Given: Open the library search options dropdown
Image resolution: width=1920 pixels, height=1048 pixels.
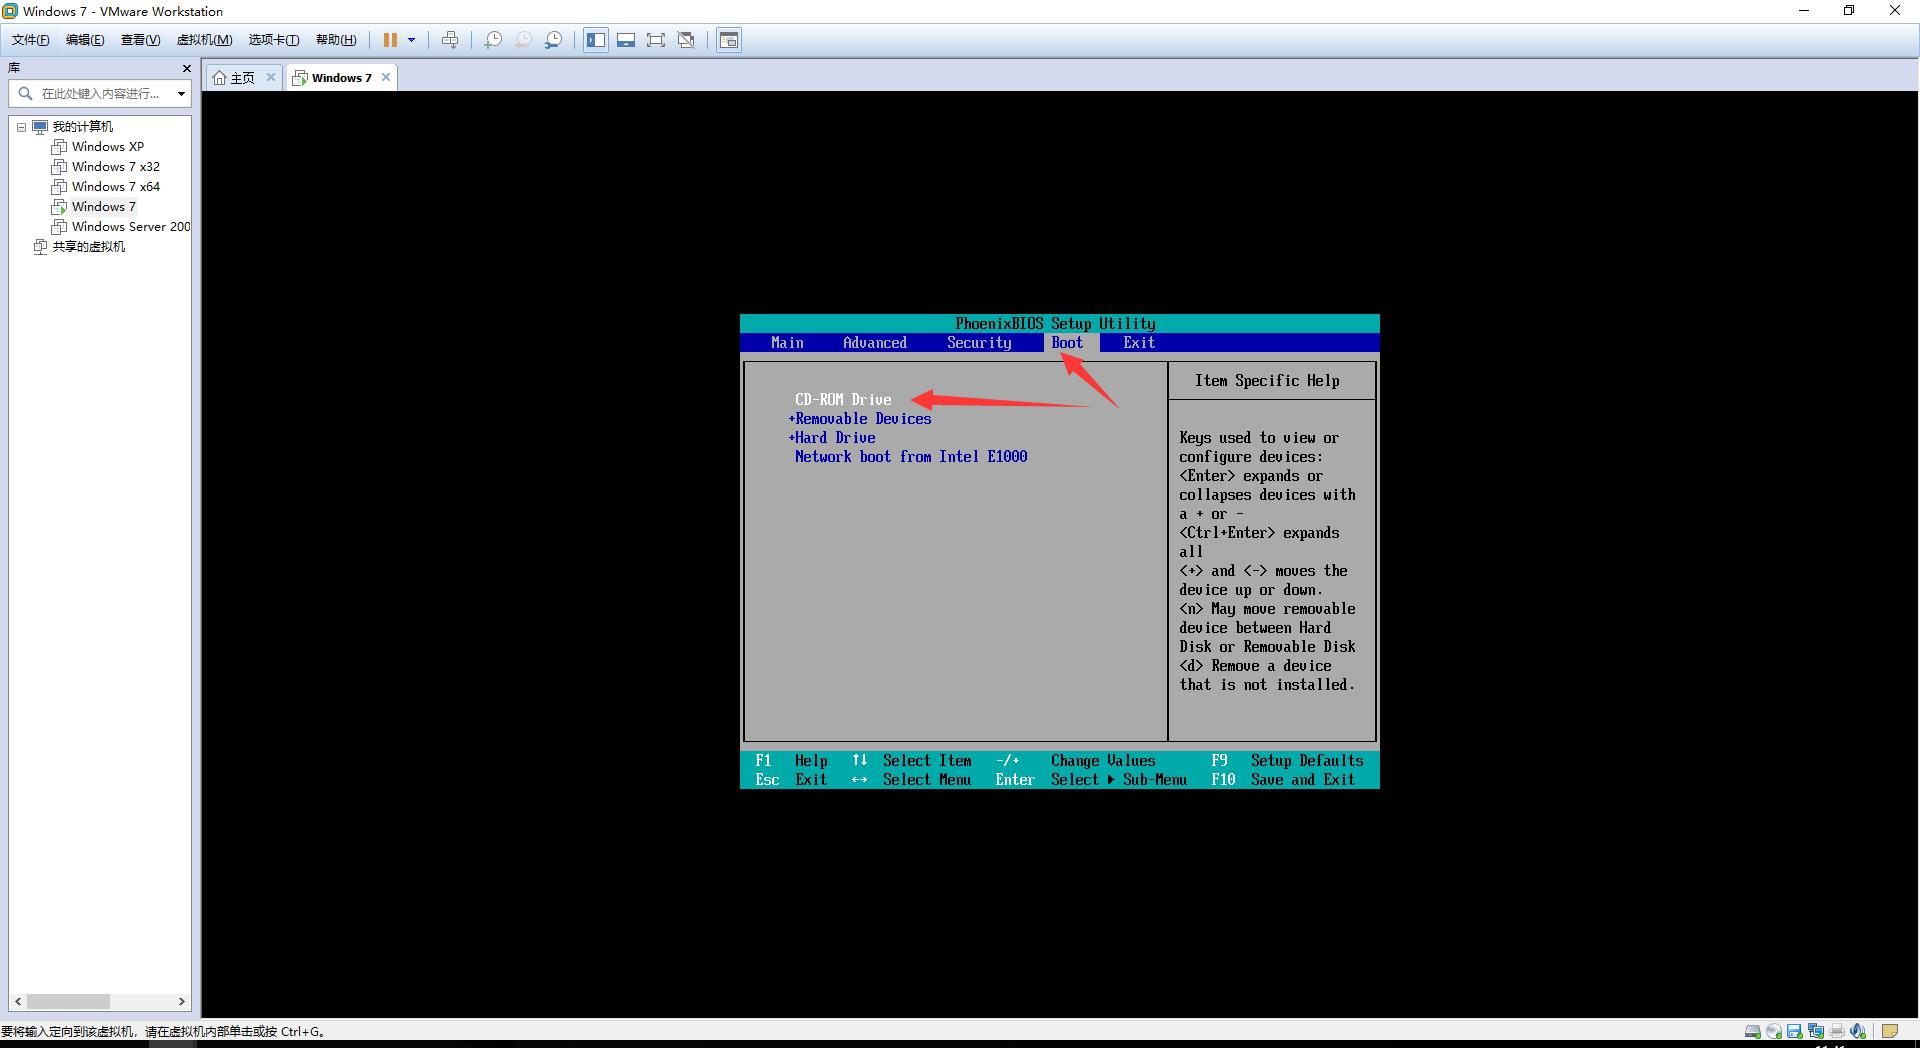Looking at the screenshot, I should click(x=181, y=93).
